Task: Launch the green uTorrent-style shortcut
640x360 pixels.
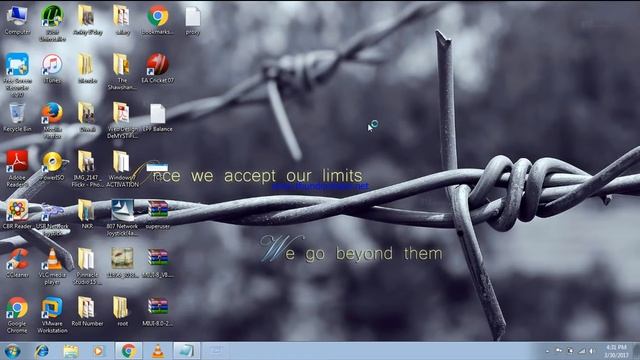Action: [52, 23]
